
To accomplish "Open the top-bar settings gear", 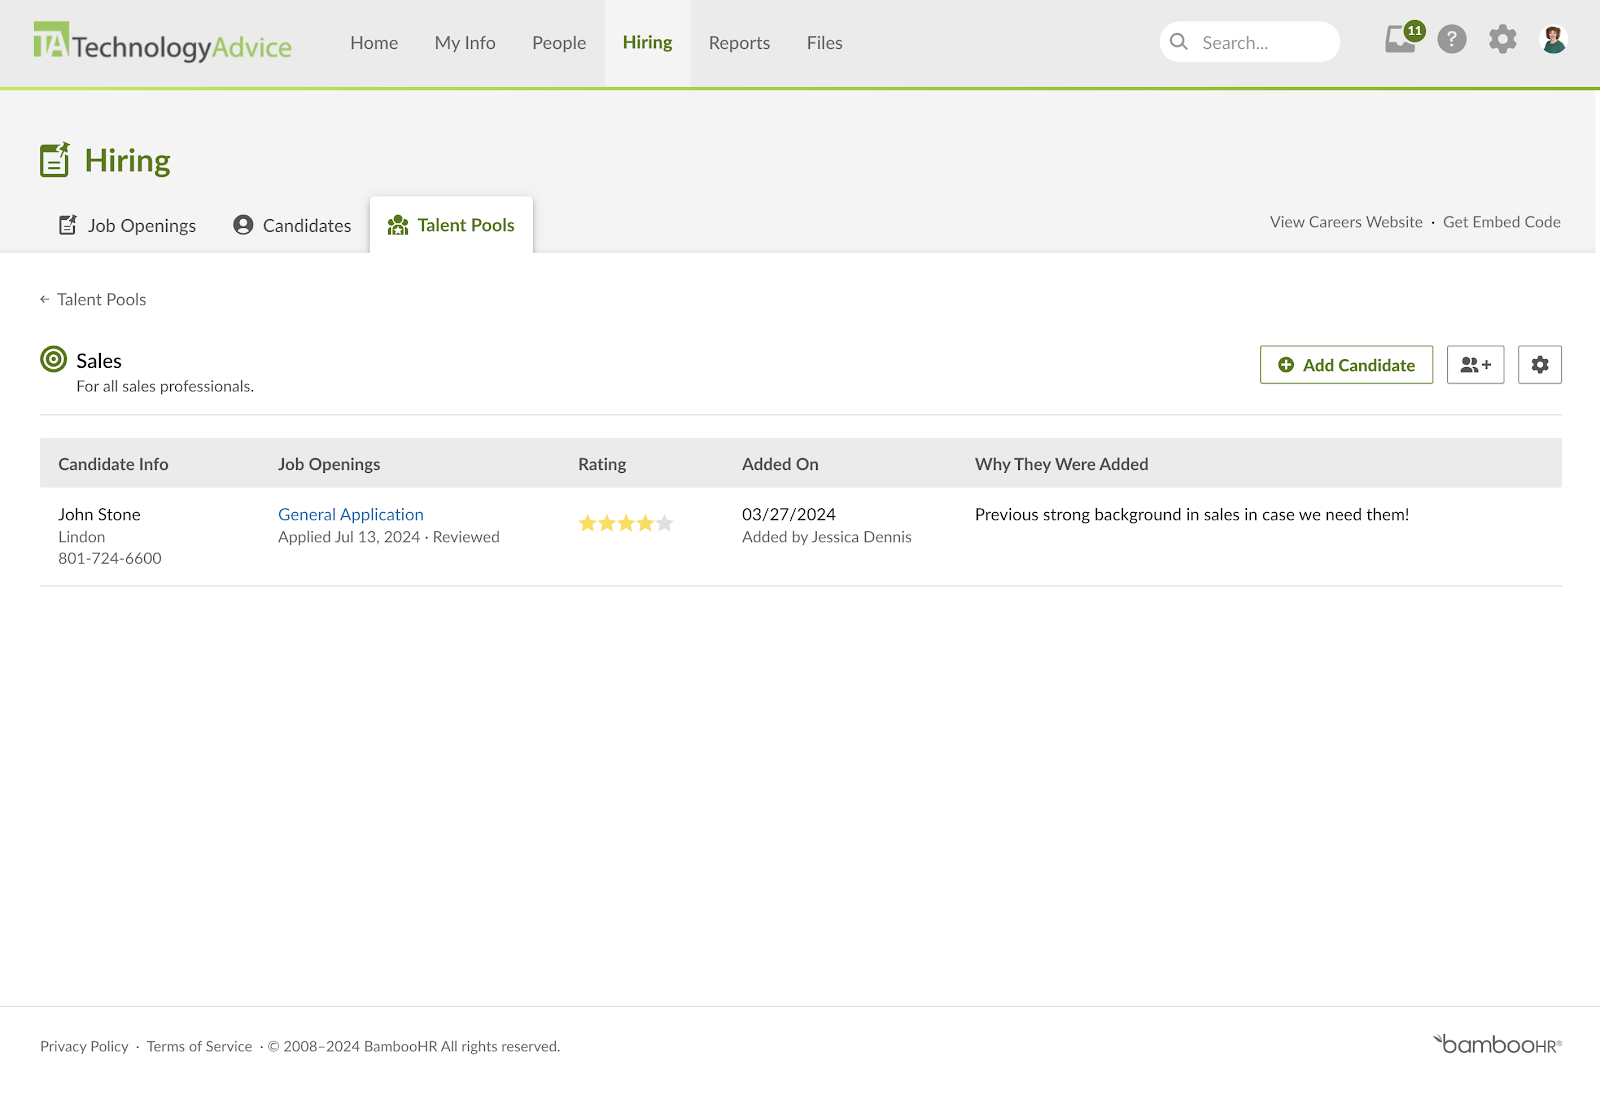I will click(1502, 40).
